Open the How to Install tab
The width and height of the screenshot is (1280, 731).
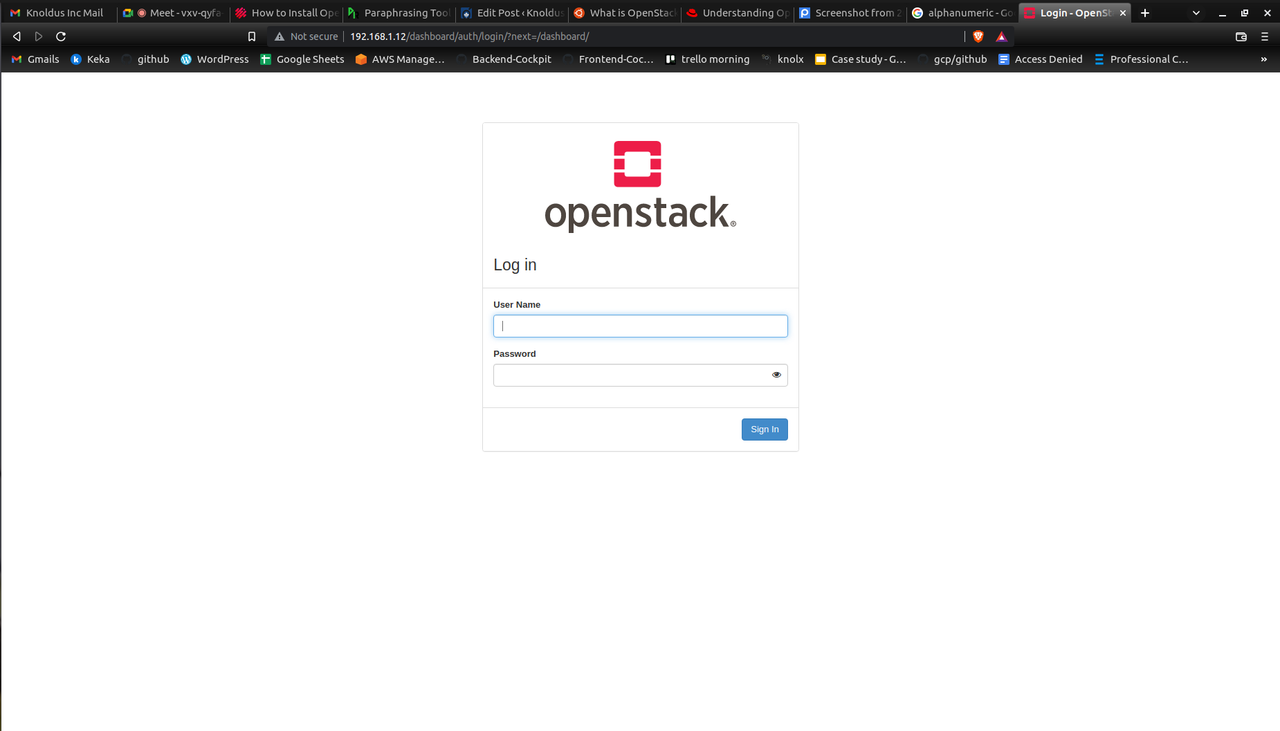click(x=286, y=13)
